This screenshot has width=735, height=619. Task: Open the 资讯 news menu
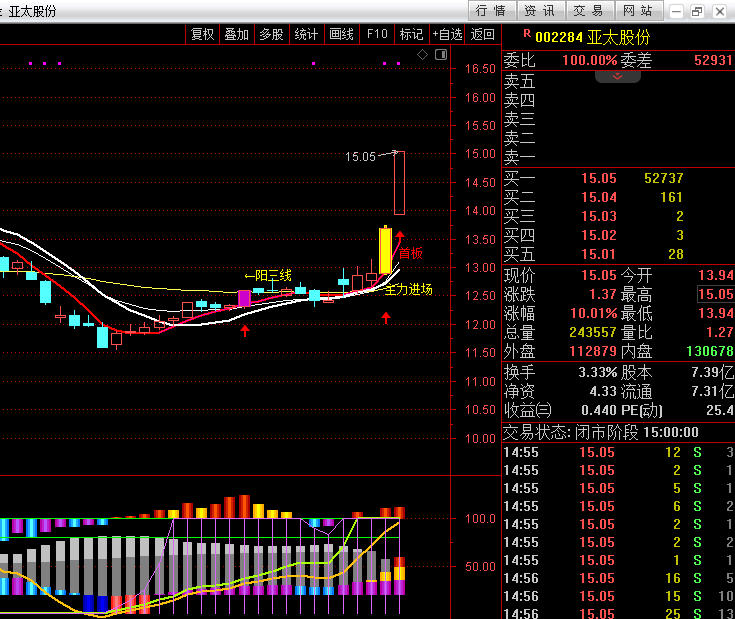[539, 11]
